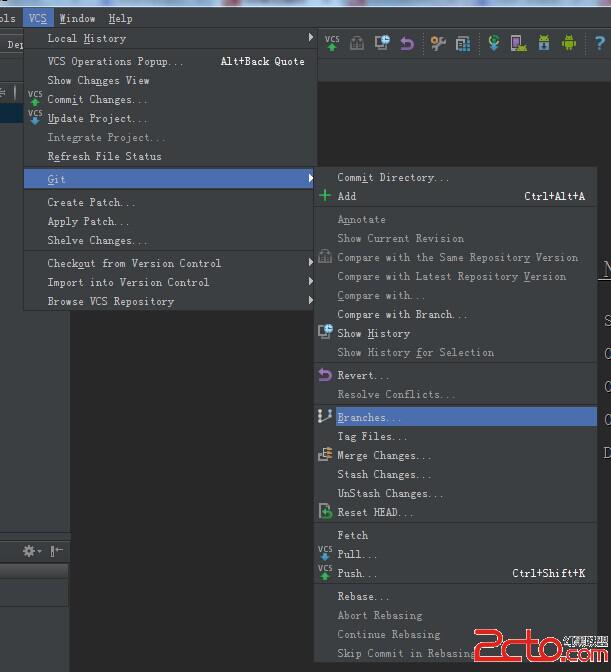
Task: Expand the Local History submenu
Action: click(x=170, y=39)
